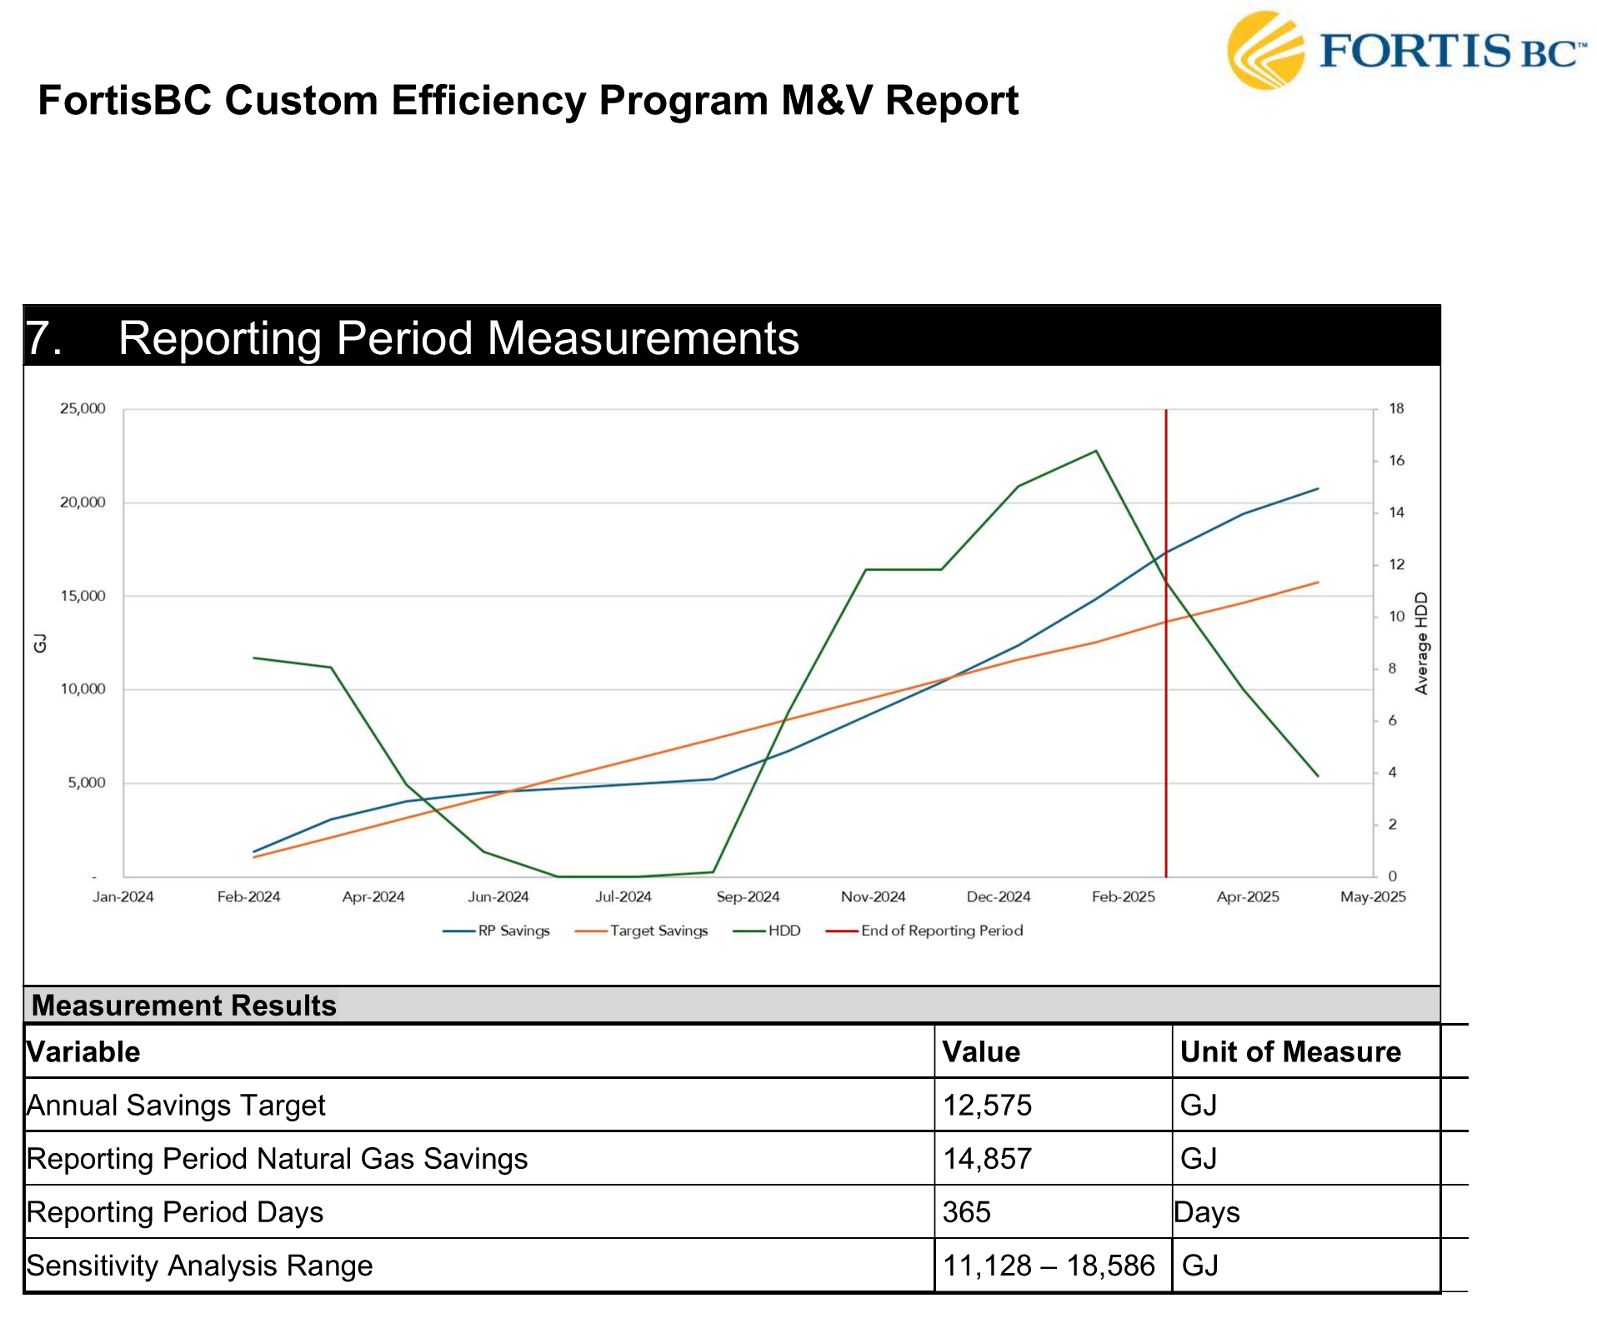Click the 11,128 – 18,586 range value

1048,1265
